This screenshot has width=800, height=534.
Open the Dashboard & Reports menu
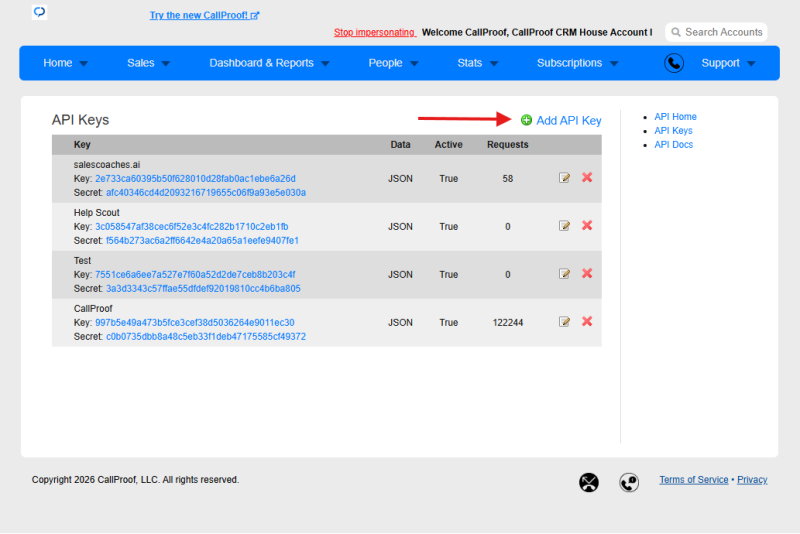(261, 63)
